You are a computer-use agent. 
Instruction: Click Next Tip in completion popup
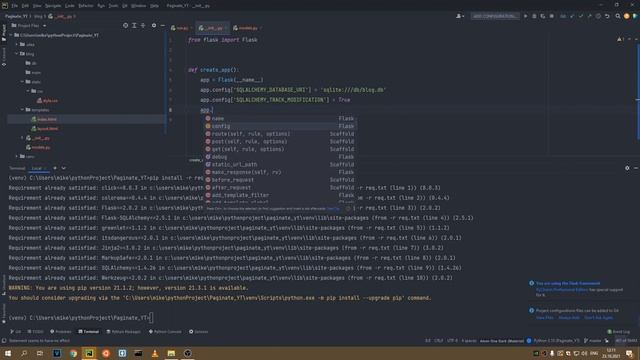[333, 209]
